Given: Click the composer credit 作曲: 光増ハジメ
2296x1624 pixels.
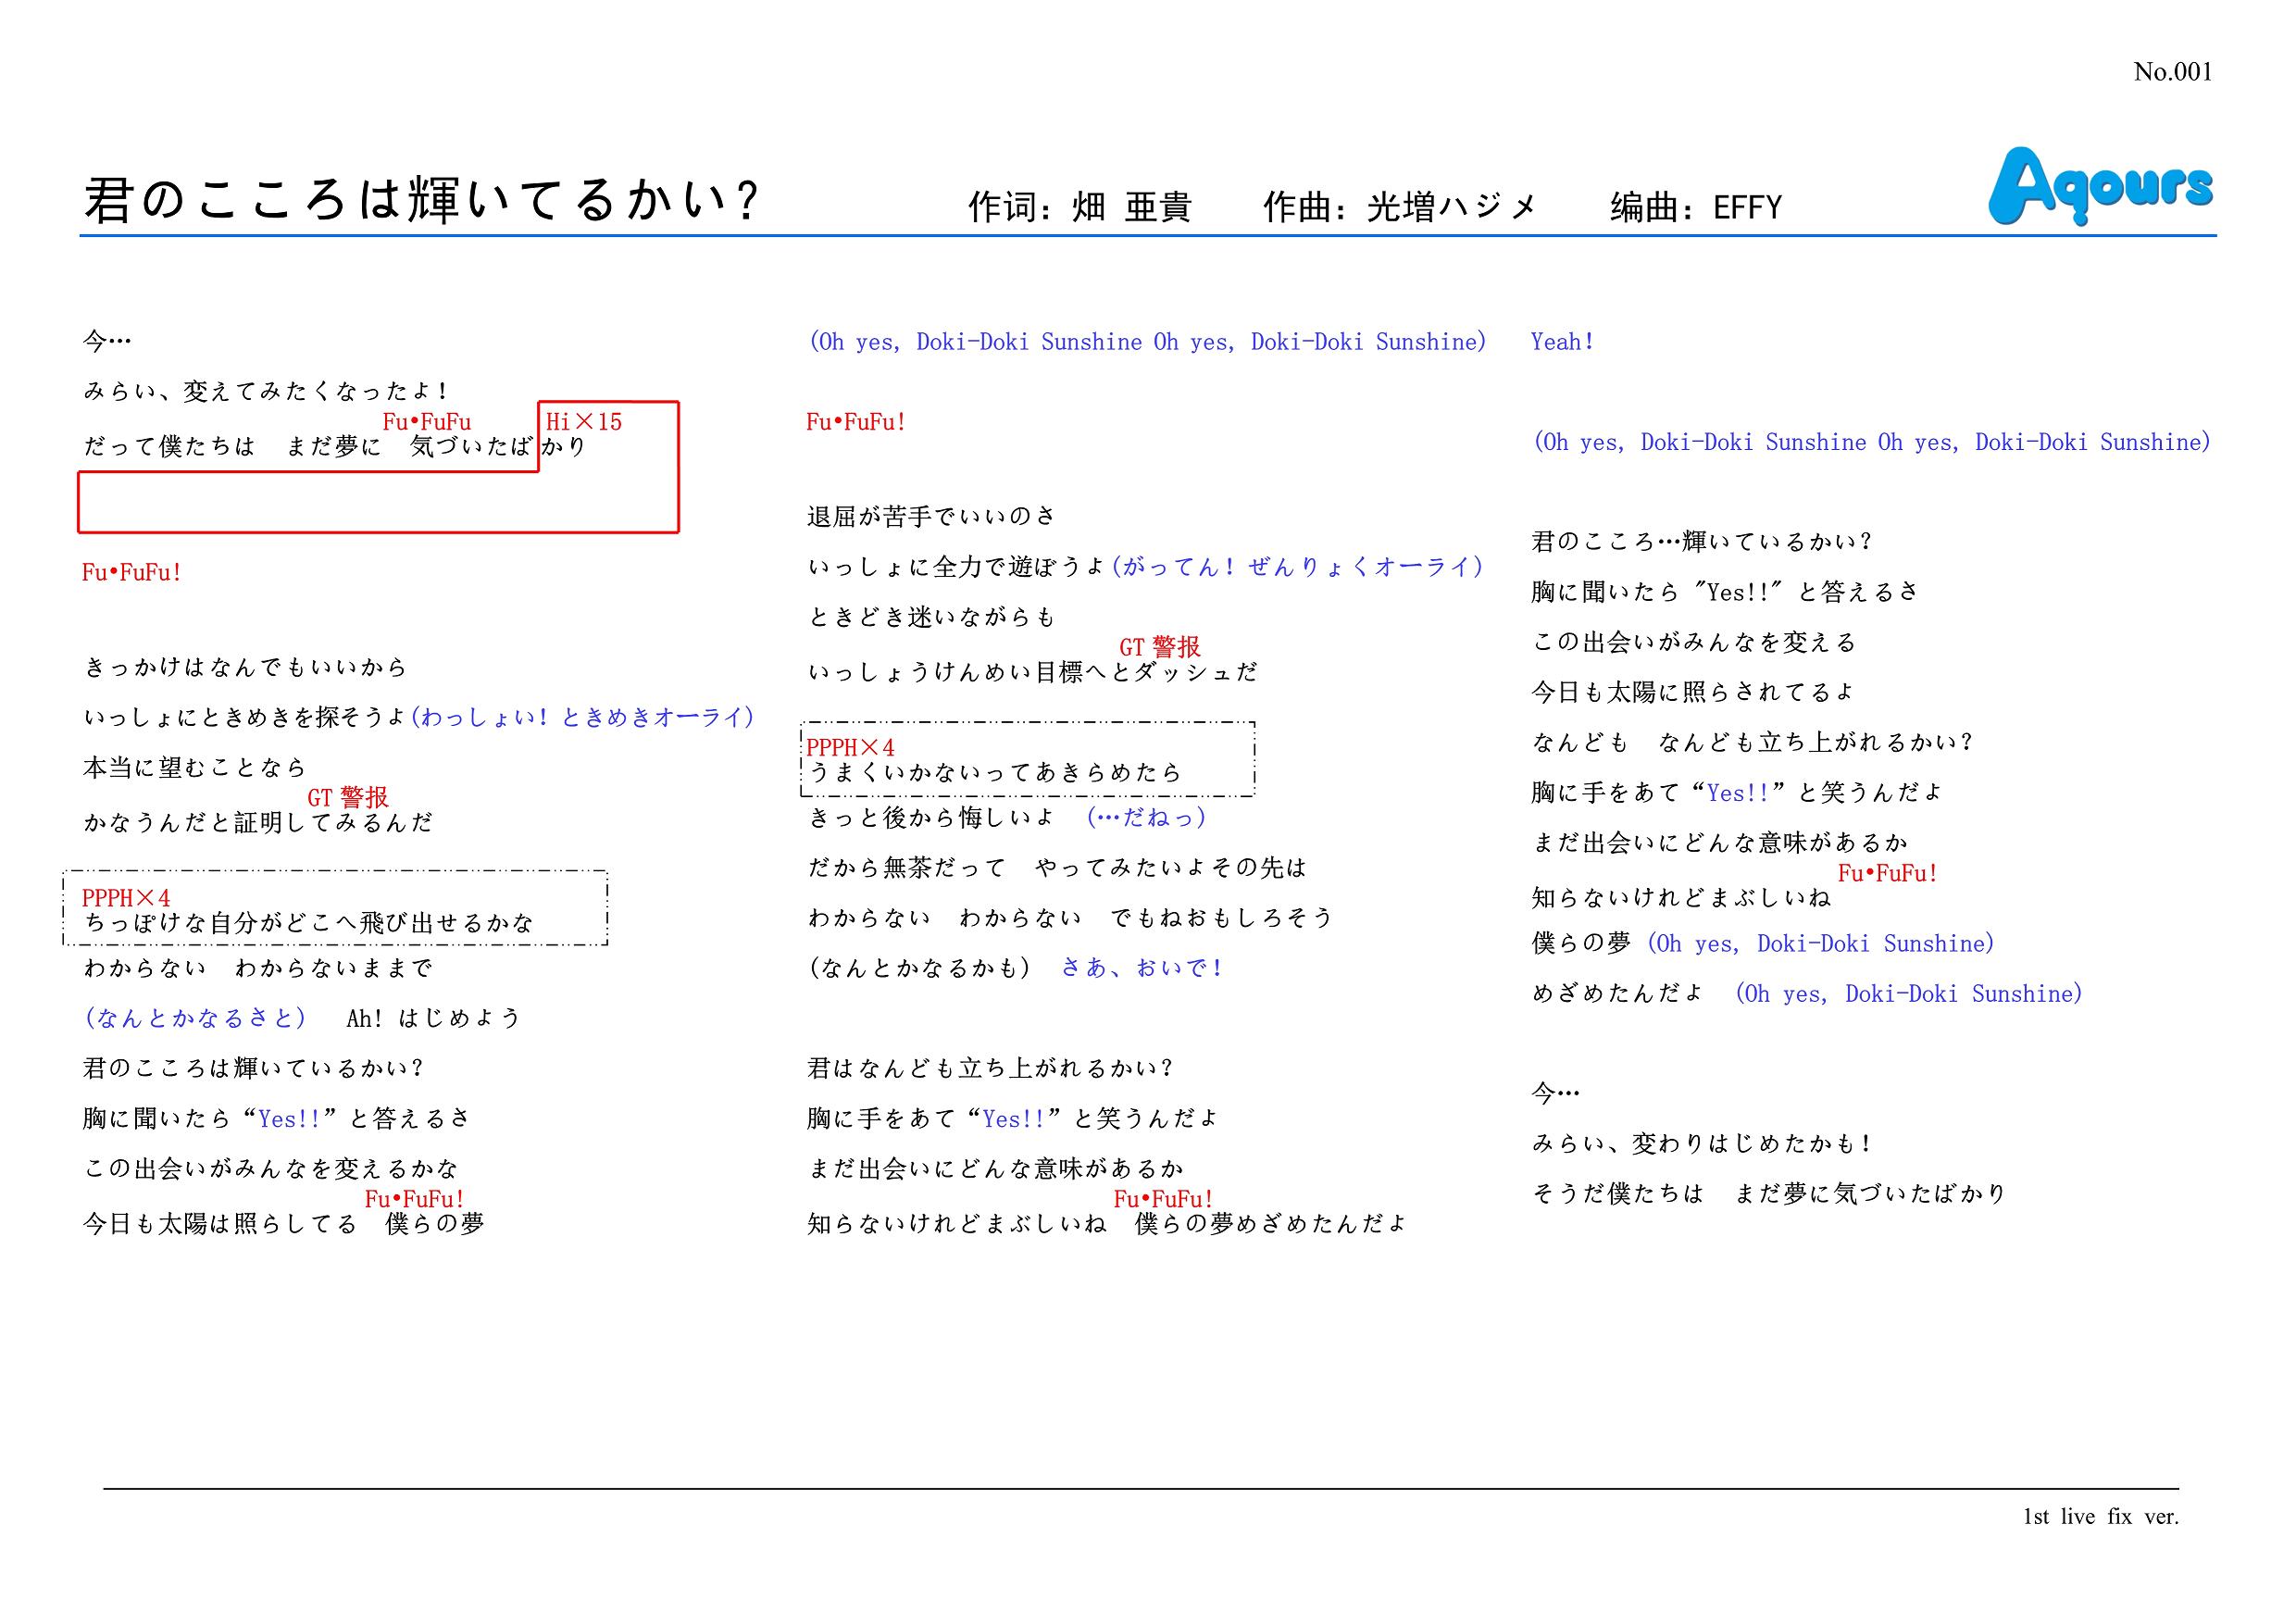Looking at the screenshot, I should coord(1399,207).
